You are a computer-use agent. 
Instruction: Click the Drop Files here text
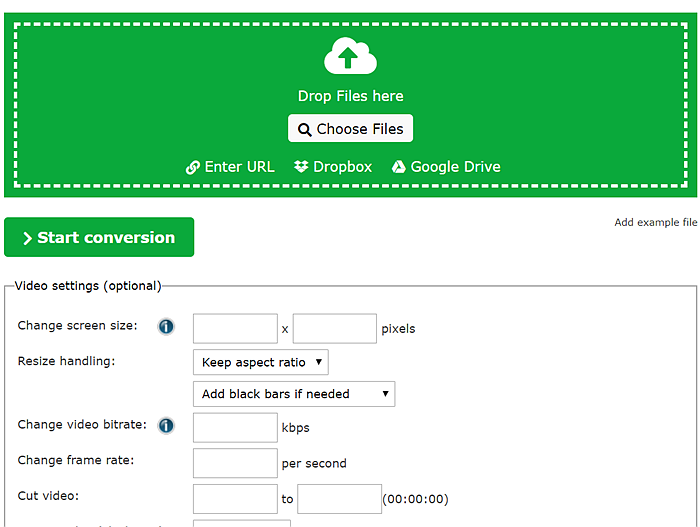pyautogui.click(x=350, y=96)
